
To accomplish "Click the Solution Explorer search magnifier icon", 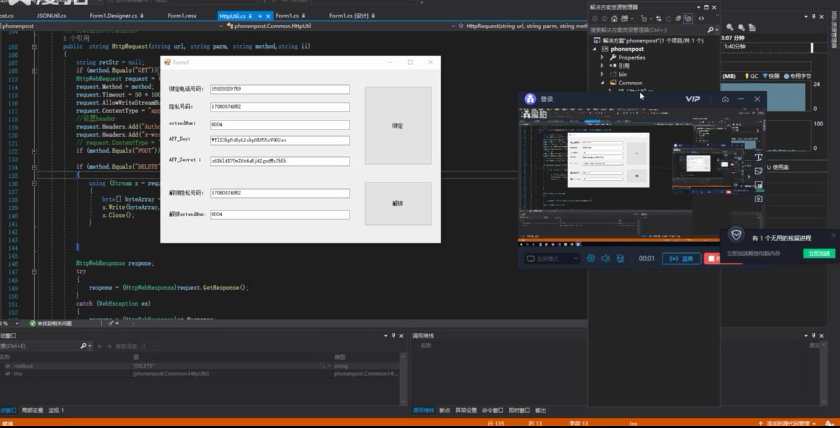I will tap(710, 30).
